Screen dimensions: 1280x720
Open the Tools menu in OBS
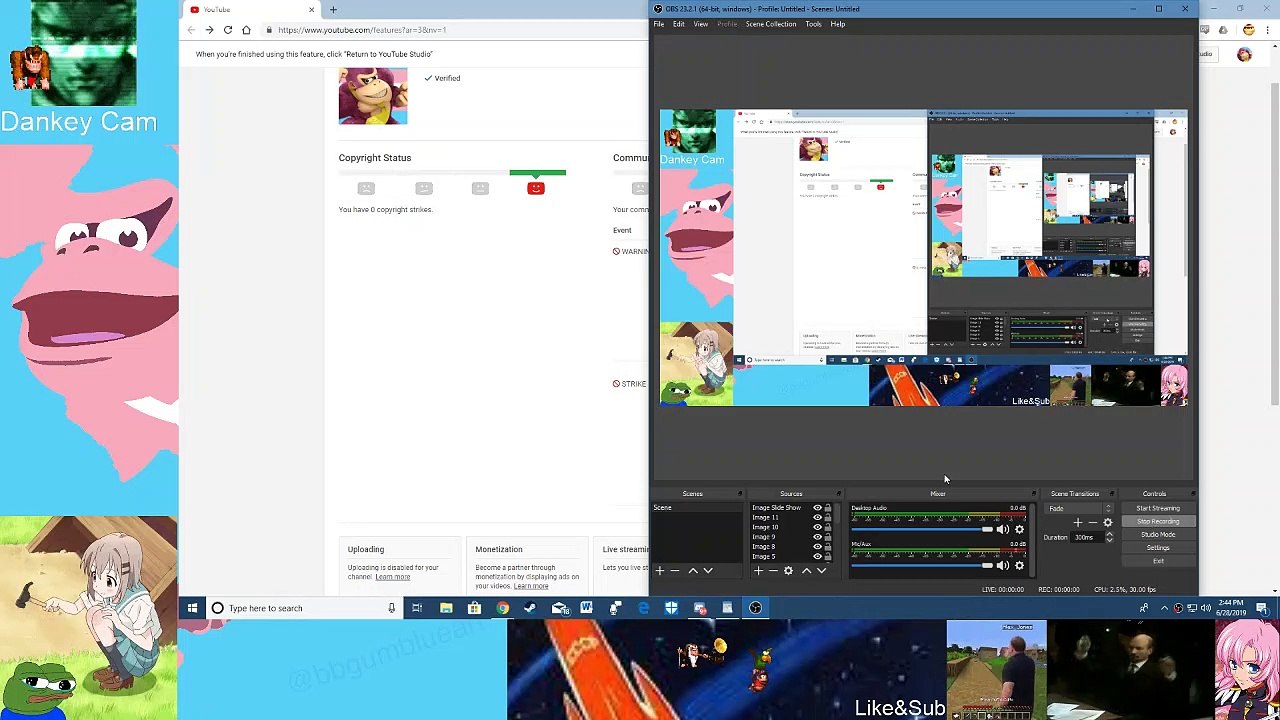point(814,24)
